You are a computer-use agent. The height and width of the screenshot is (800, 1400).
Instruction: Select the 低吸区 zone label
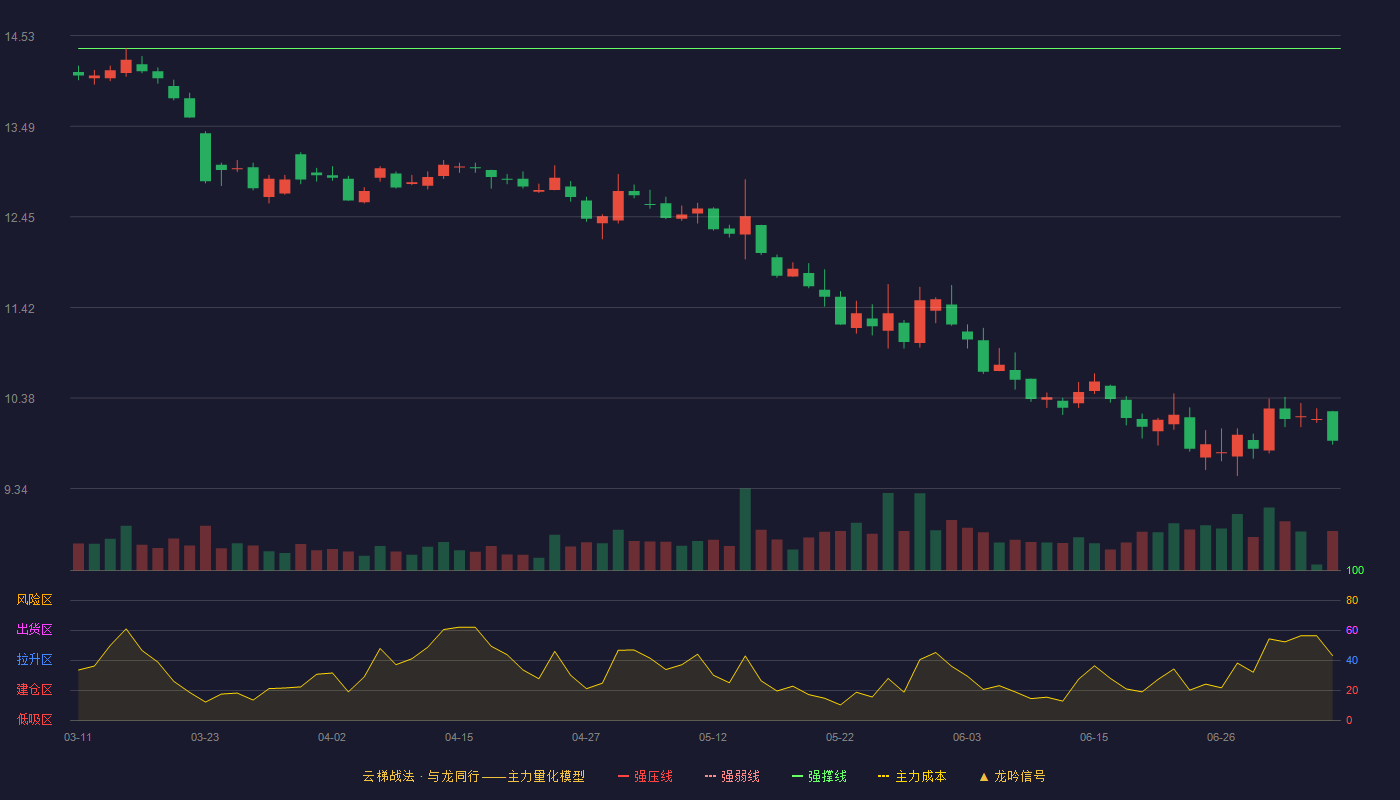34,719
